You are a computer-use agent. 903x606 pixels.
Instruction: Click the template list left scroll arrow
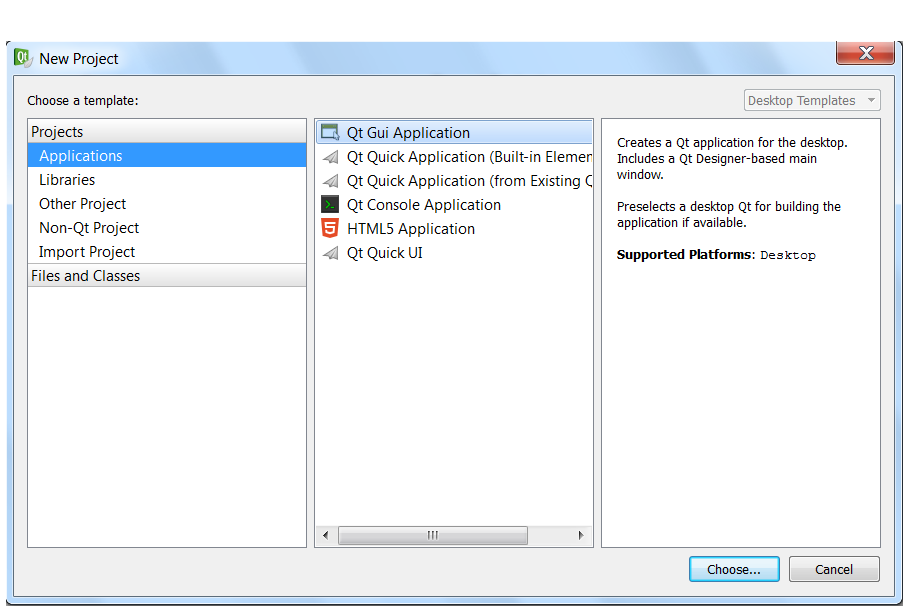coord(326,535)
